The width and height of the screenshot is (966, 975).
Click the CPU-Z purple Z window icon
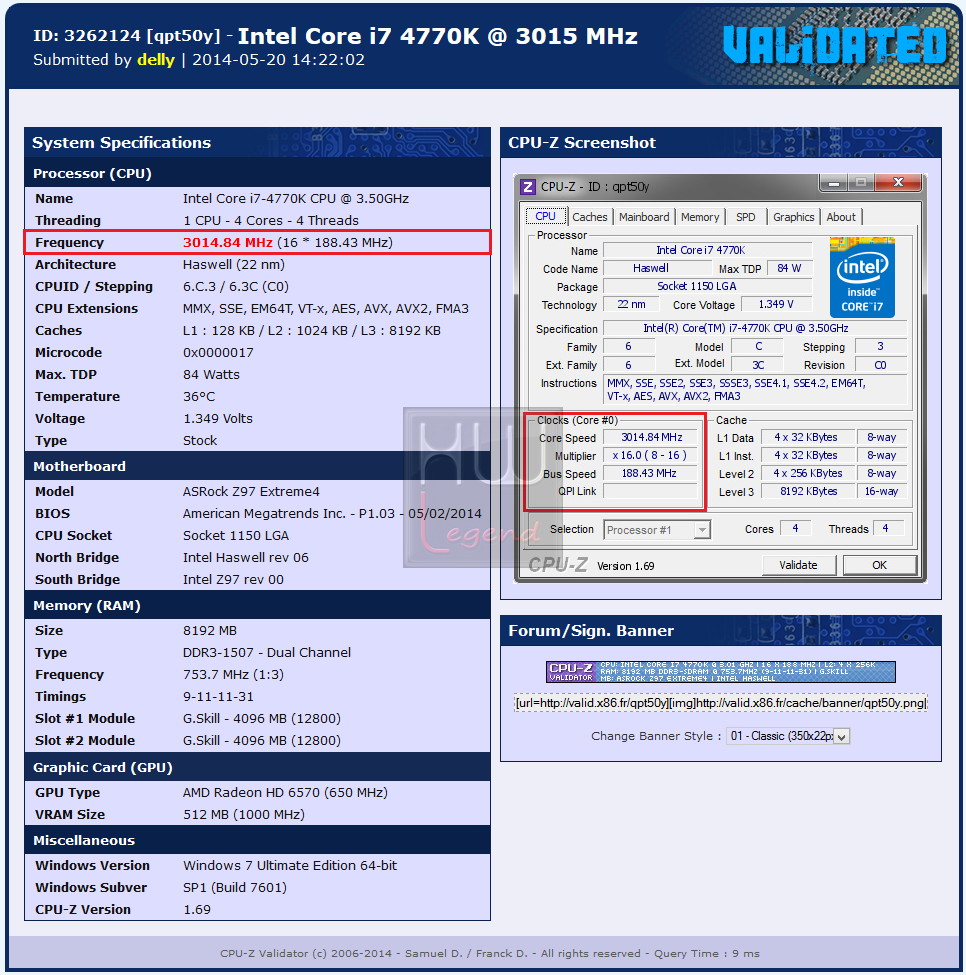528,187
